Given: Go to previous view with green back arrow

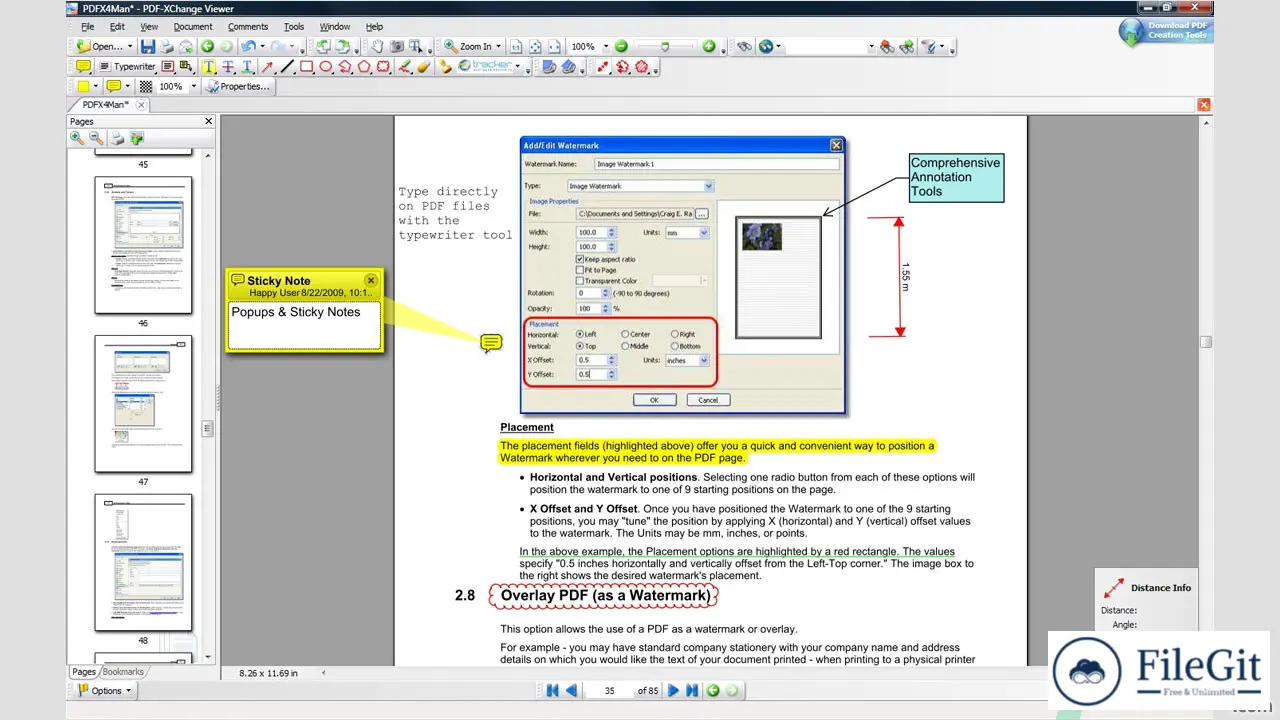Looking at the screenshot, I should [x=207, y=46].
